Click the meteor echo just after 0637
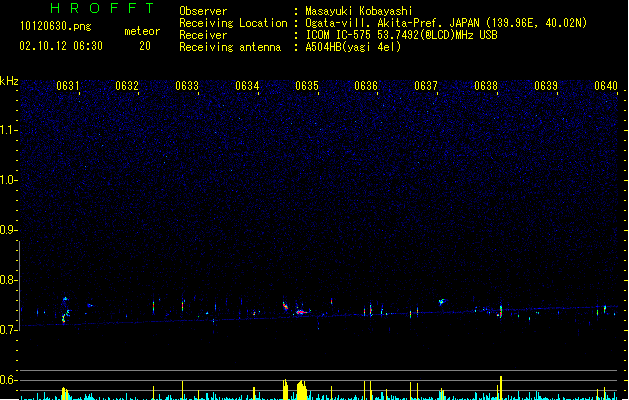 (442, 302)
